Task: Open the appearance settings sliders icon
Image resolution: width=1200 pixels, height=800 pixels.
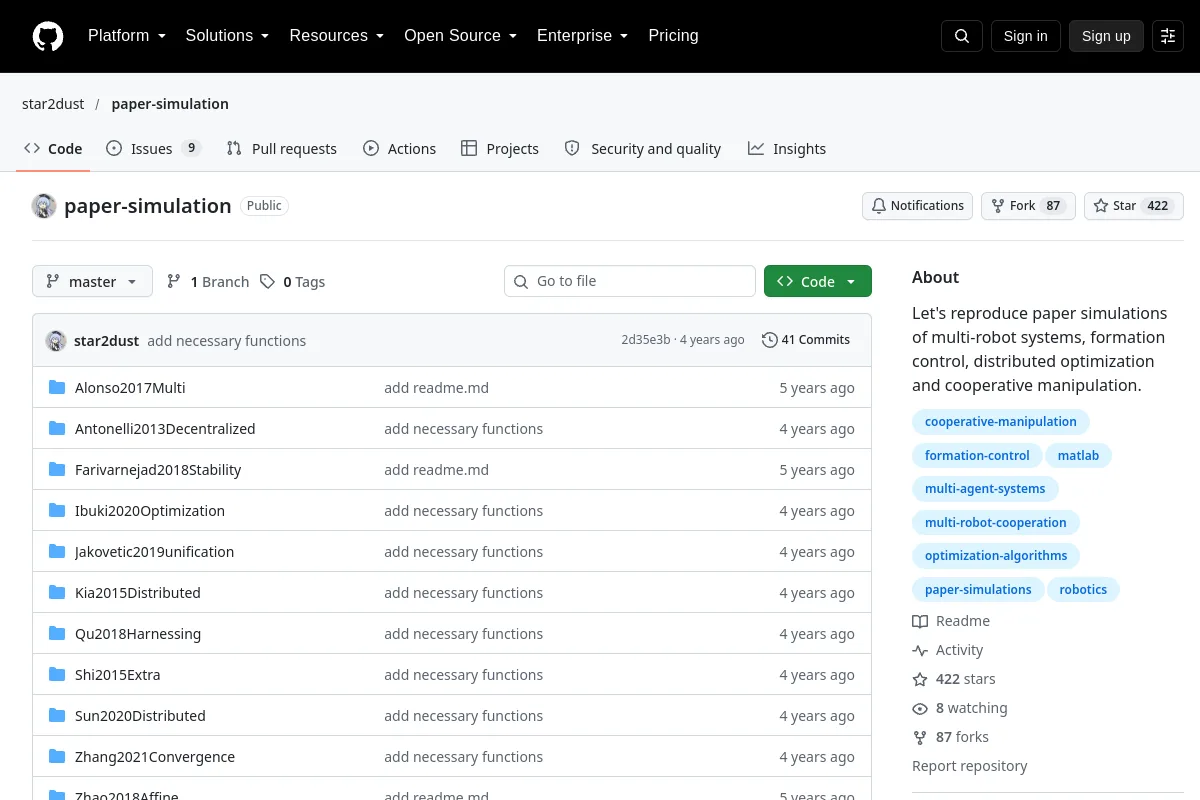Action: pos(1168,36)
